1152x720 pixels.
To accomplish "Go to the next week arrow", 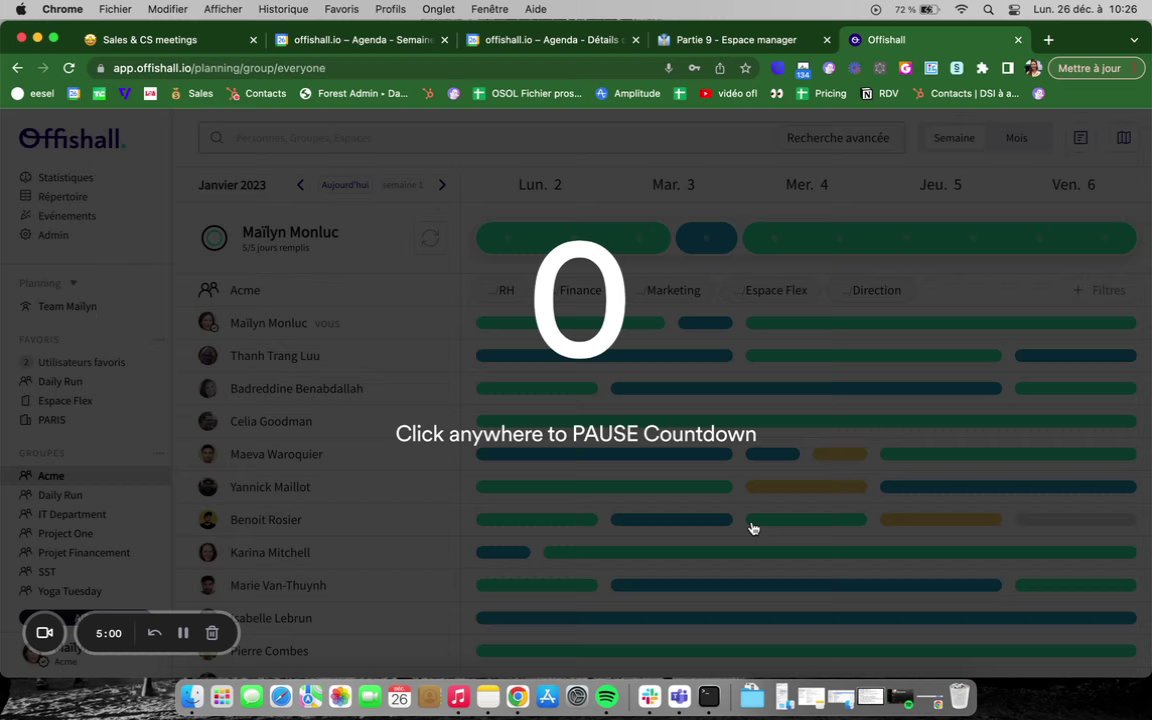I will coord(442,184).
